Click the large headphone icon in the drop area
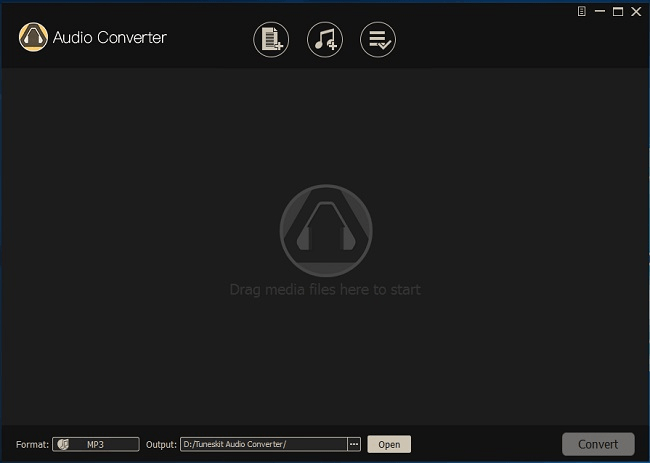Image resolution: width=650 pixels, height=463 pixels. (325, 230)
